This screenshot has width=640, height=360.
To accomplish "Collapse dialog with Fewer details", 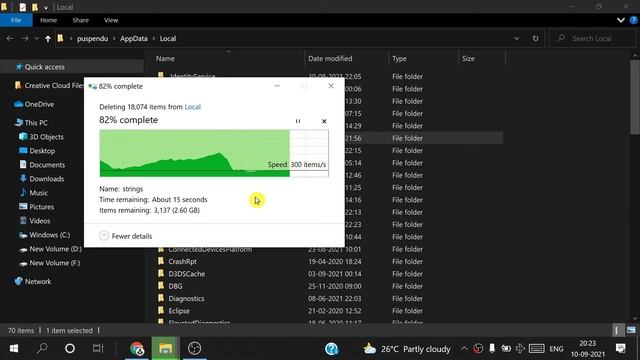I will (x=126, y=236).
